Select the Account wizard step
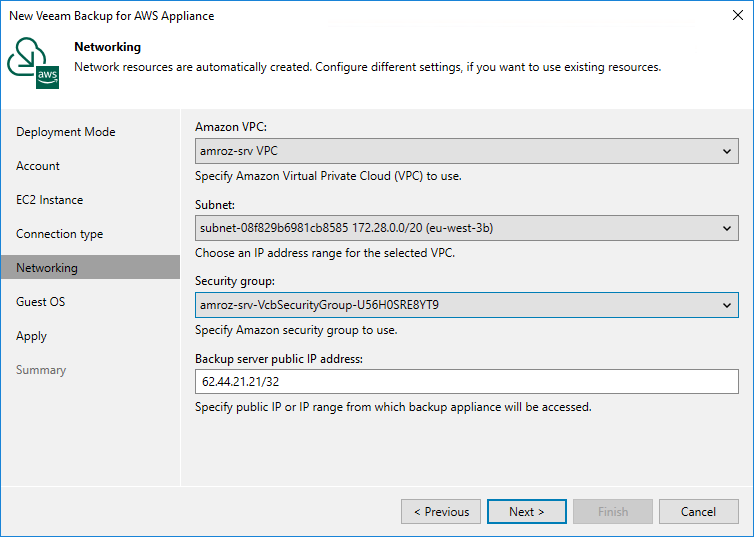The height and width of the screenshot is (537, 754). click(x=38, y=166)
